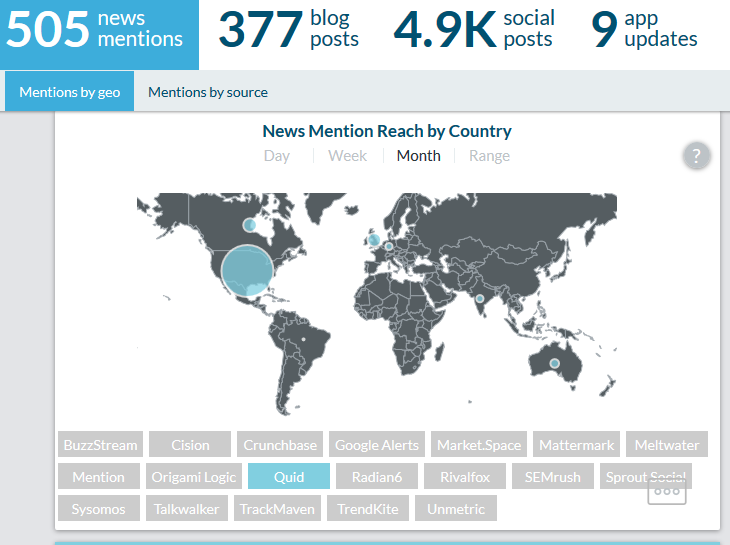Toggle the Crunchbase company filter
The width and height of the screenshot is (730, 545).
pos(280,445)
